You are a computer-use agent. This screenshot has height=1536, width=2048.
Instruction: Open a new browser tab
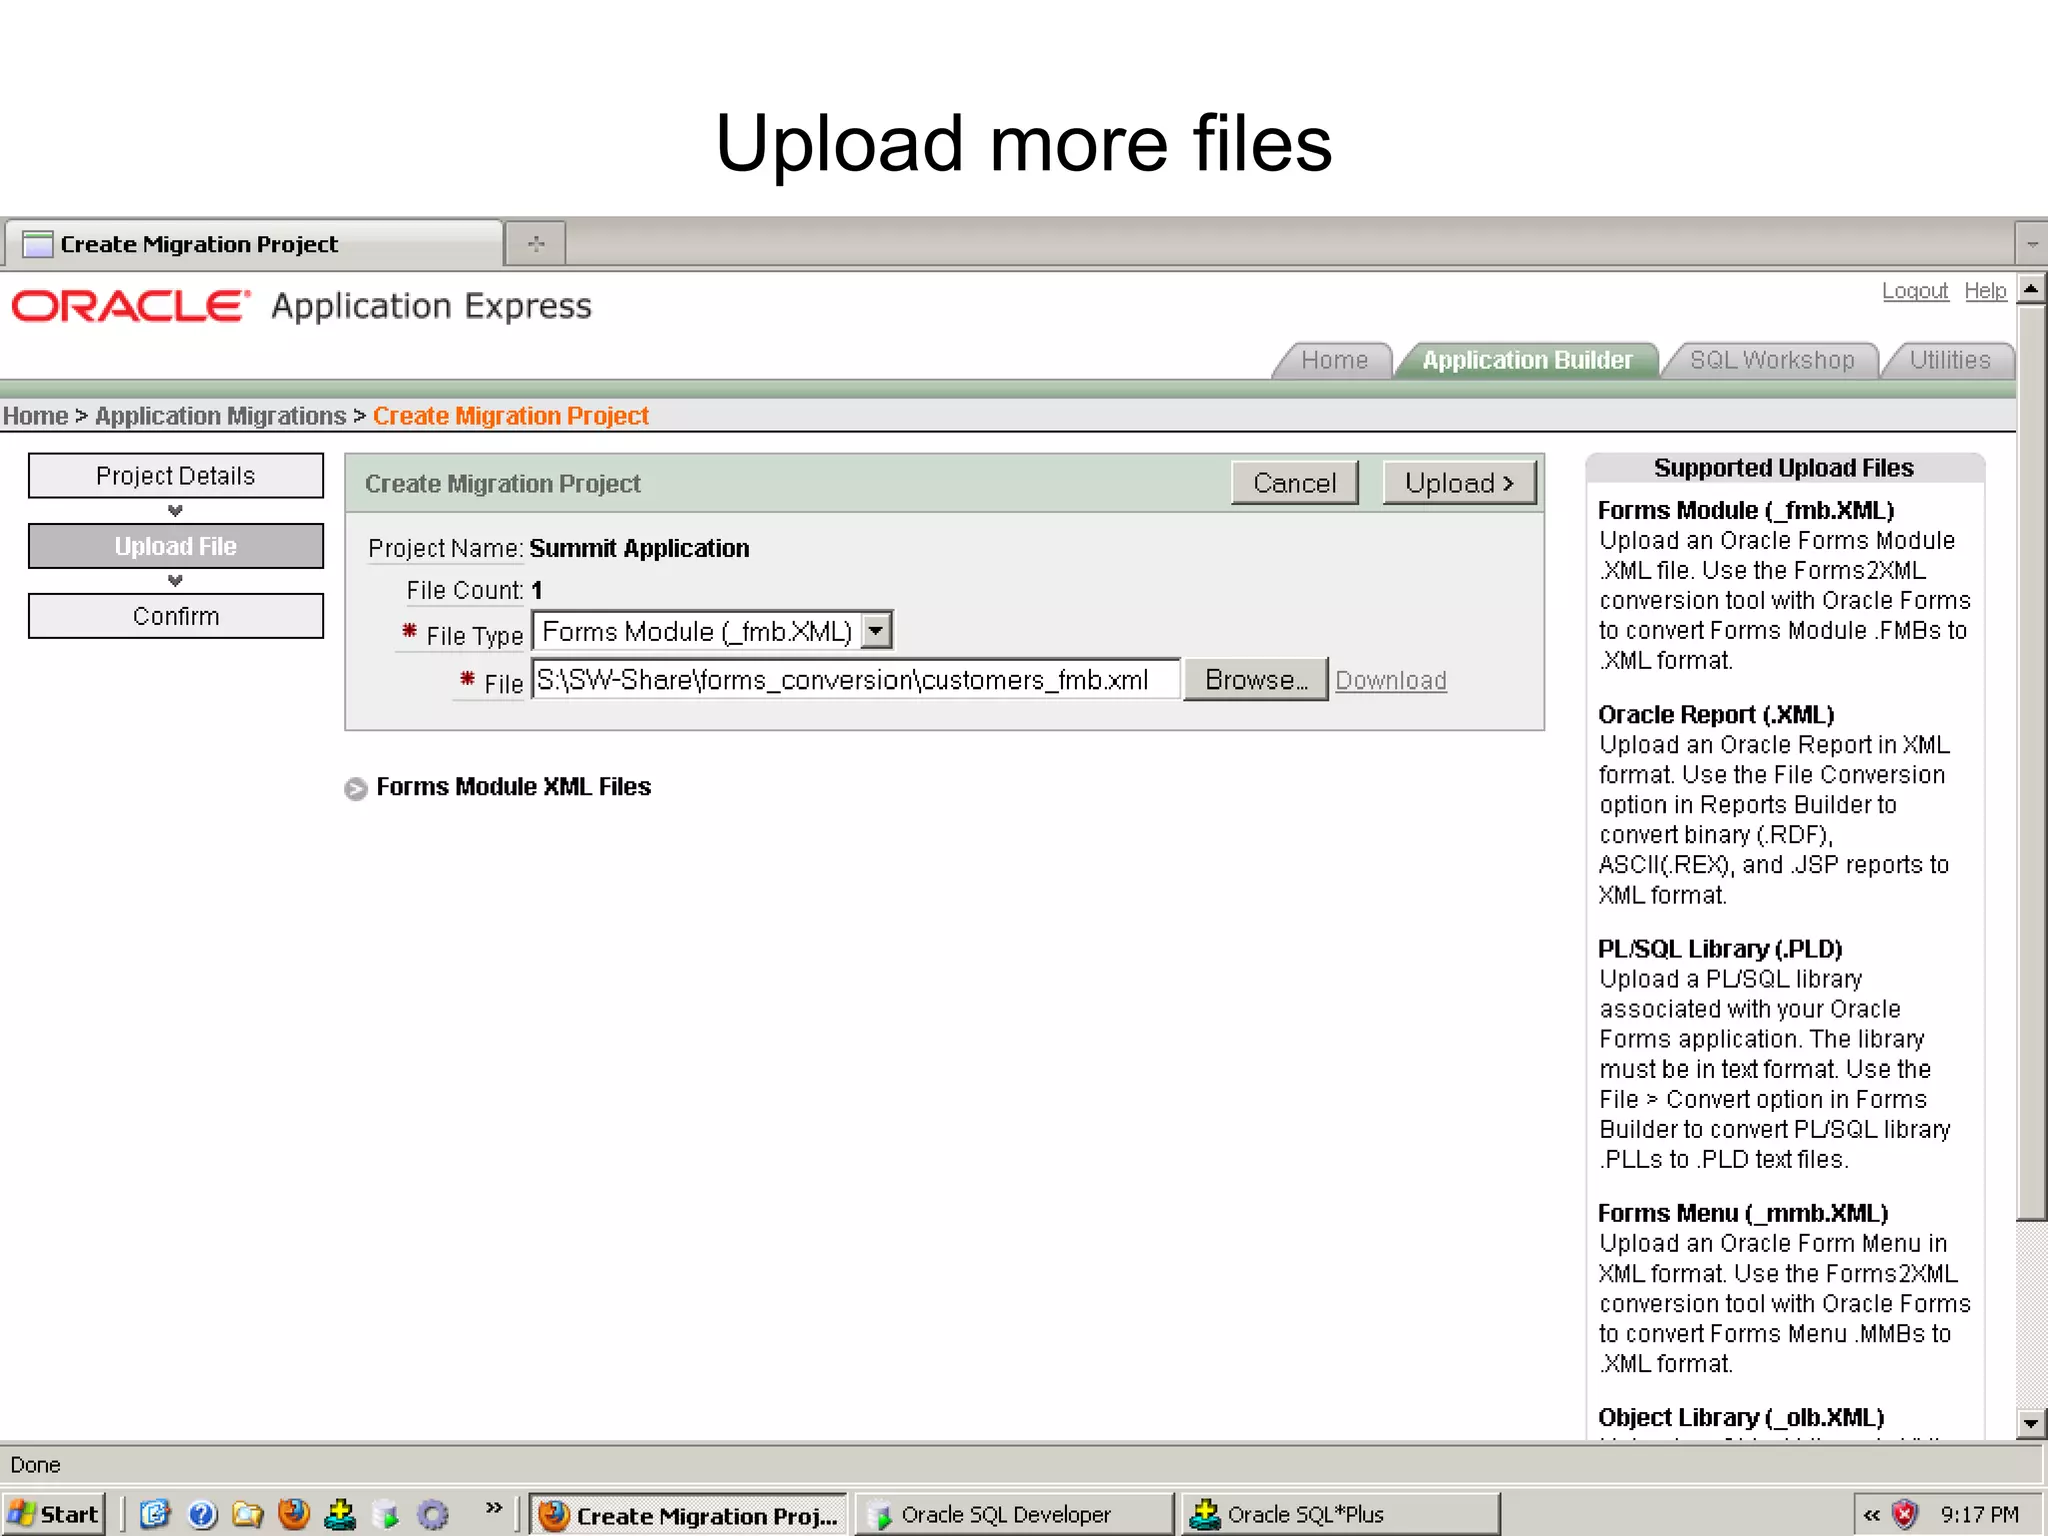coord(536,244)
